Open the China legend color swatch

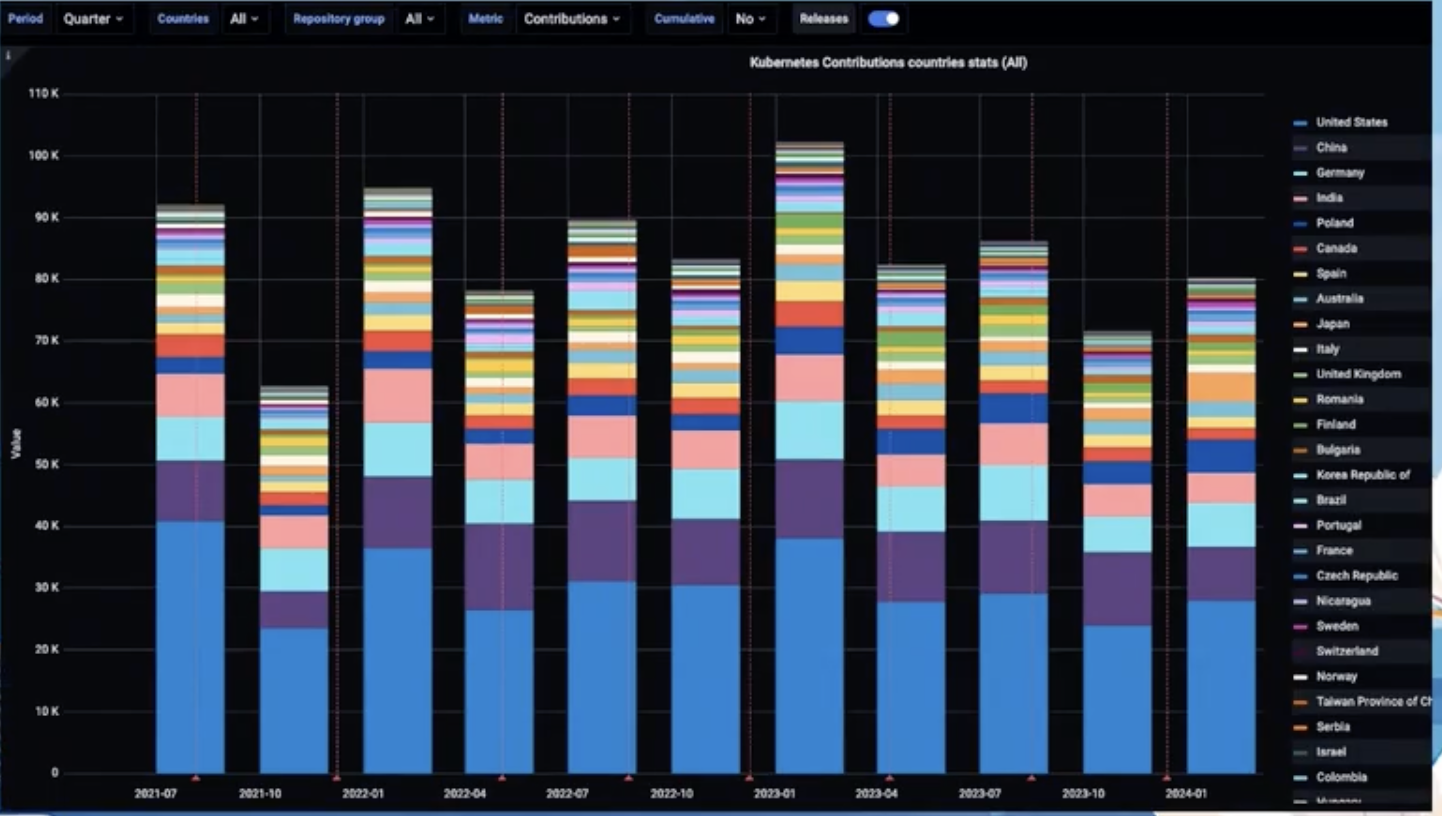tap(1300, 148)
